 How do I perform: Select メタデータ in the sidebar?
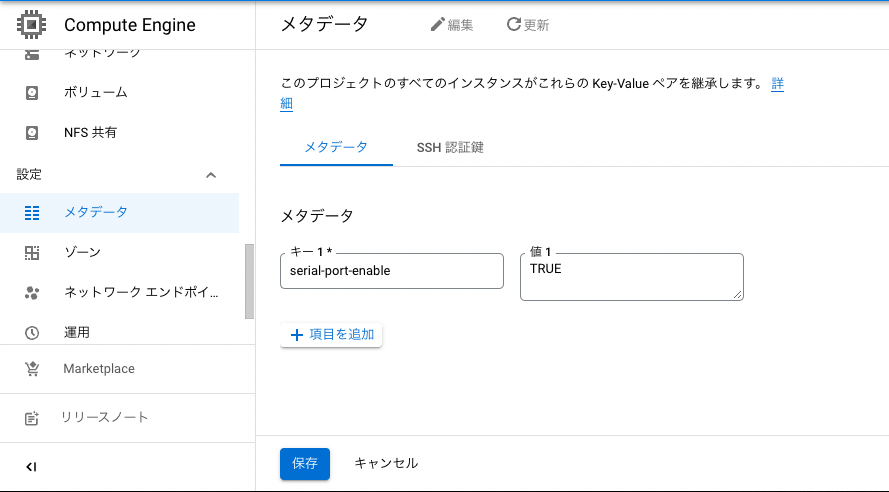pyautogui.click(x=120, y=213)
